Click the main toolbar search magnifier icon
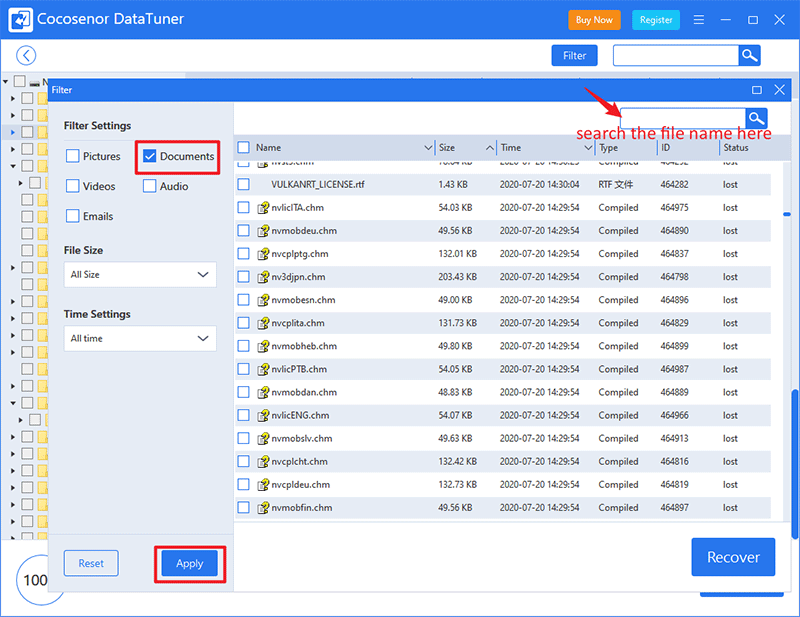 tap(749, 56)
